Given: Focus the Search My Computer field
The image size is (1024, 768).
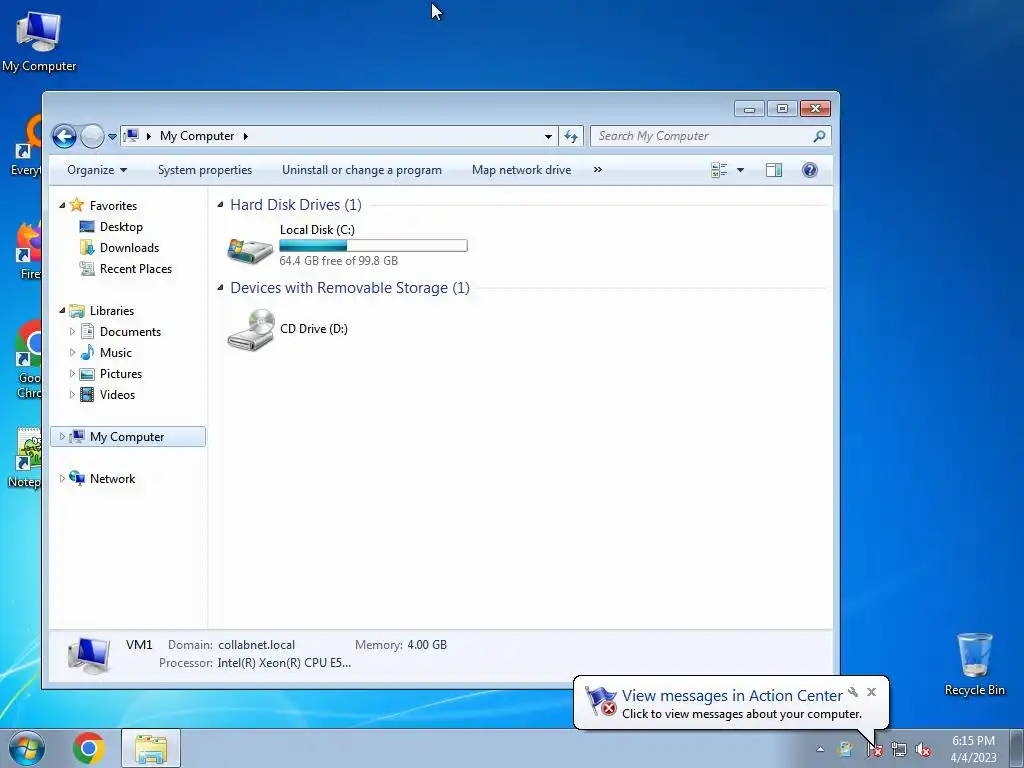Looking at the screenshot, I should click(710, 136).
